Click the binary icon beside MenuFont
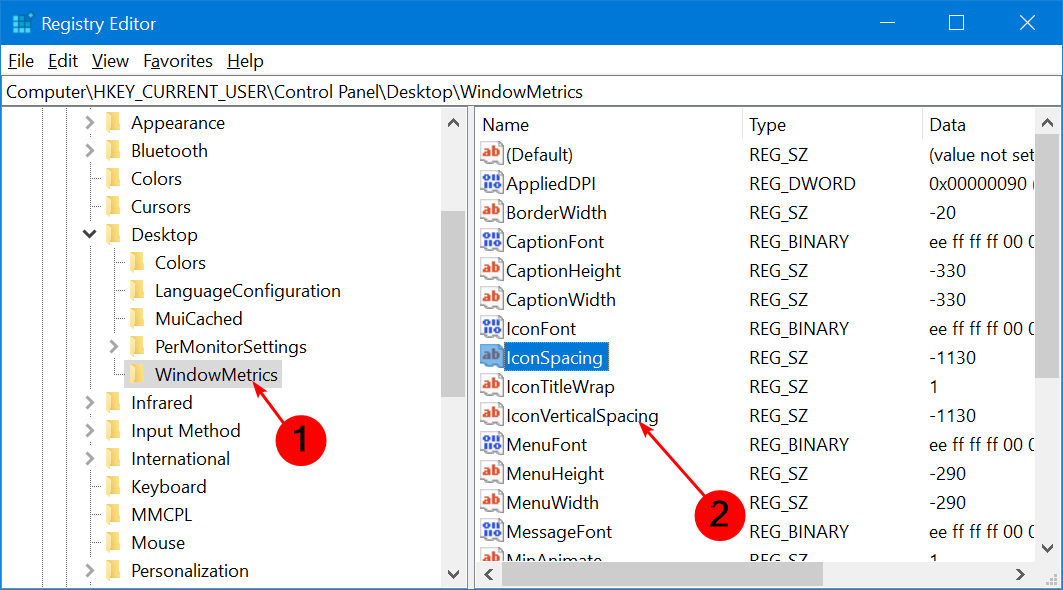The image size is (1063, 590). [x=492, y=444]
